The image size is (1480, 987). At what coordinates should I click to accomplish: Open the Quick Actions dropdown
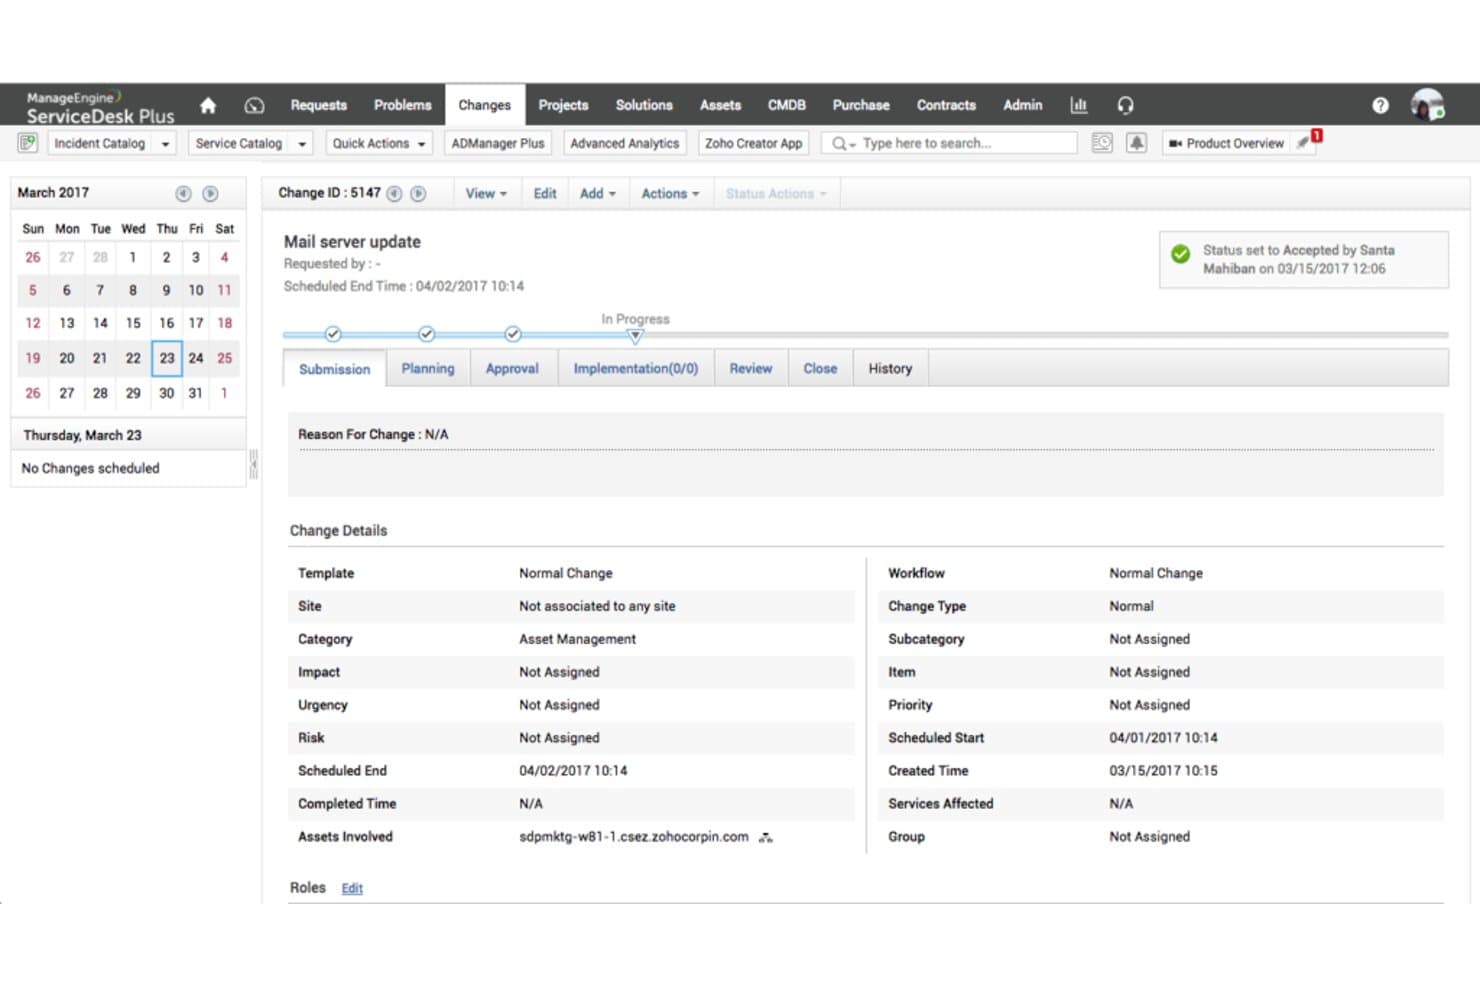point(379,143)
